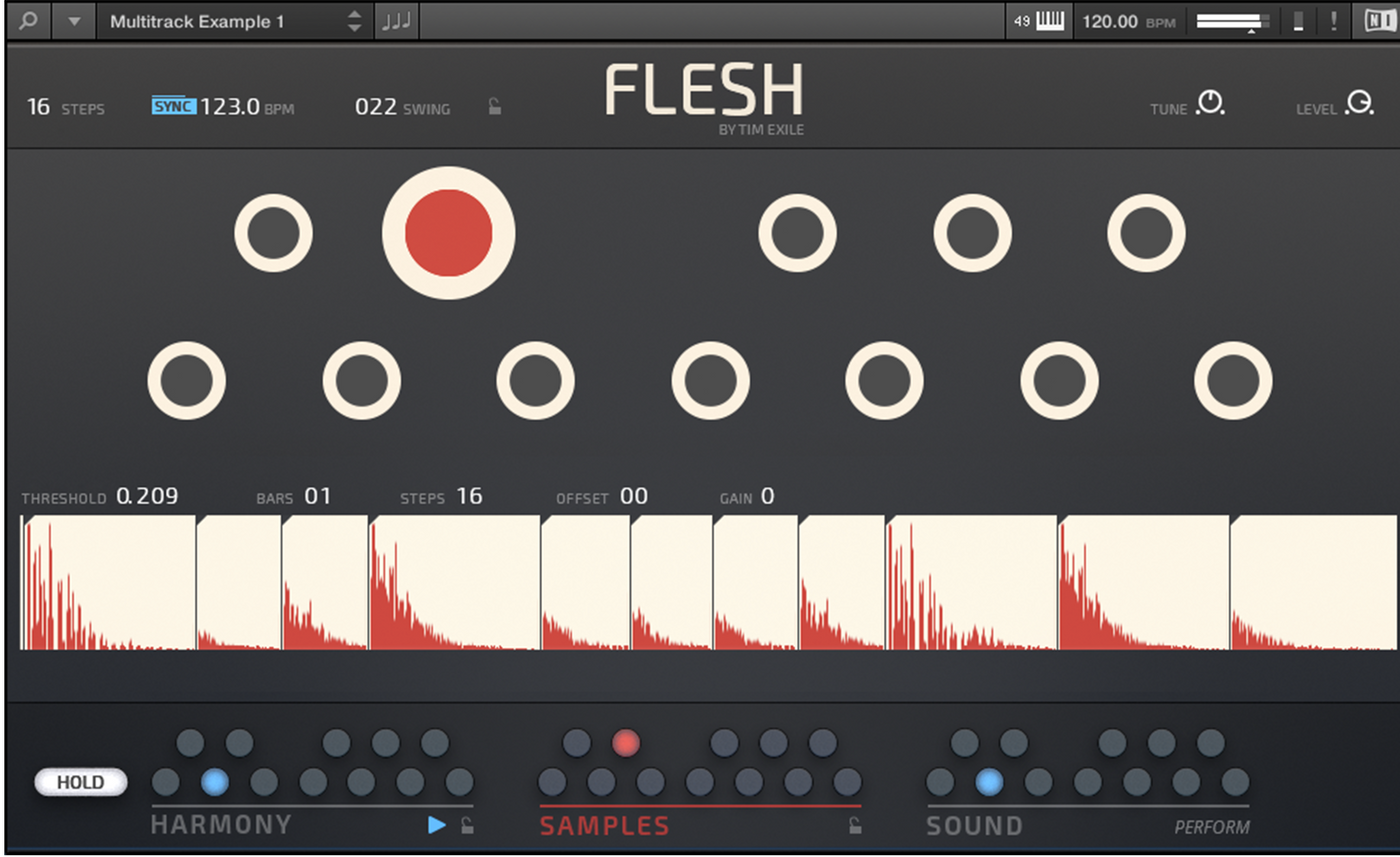The image size is (1400, 857).
Task: Switch to the HARMONY tab
Action: click(x=221, y=825)
